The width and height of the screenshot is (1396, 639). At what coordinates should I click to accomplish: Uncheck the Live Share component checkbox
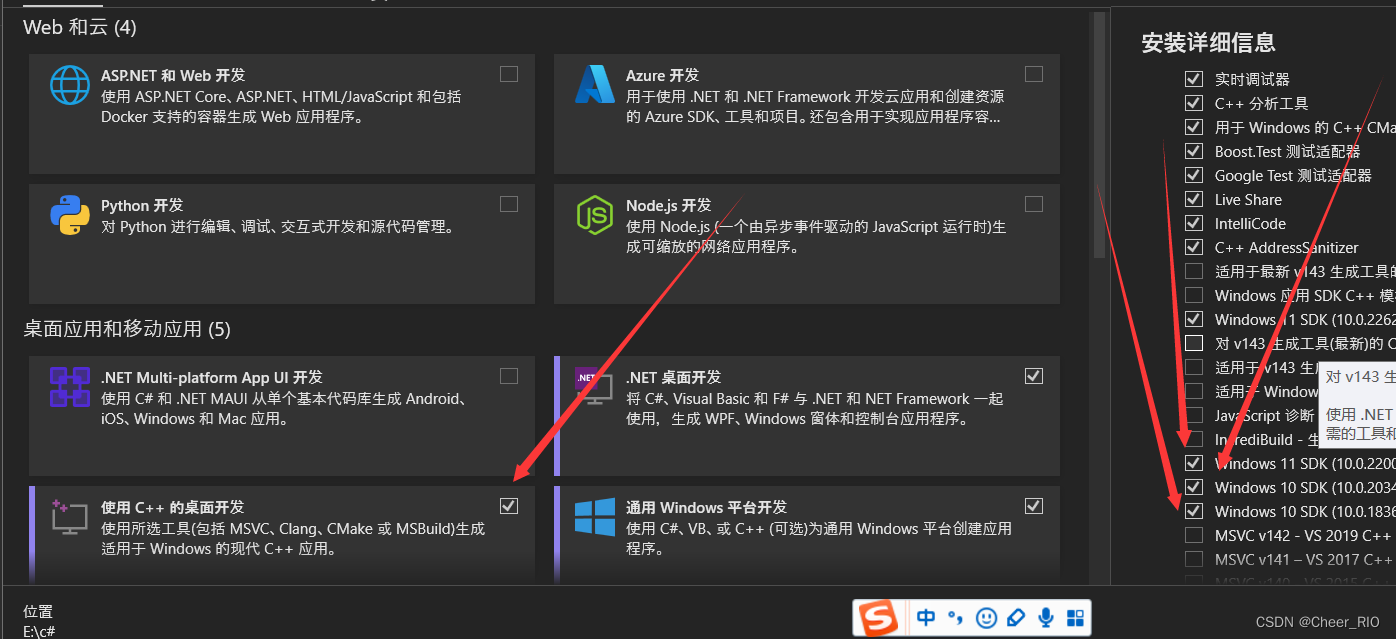click(1194, 199)
